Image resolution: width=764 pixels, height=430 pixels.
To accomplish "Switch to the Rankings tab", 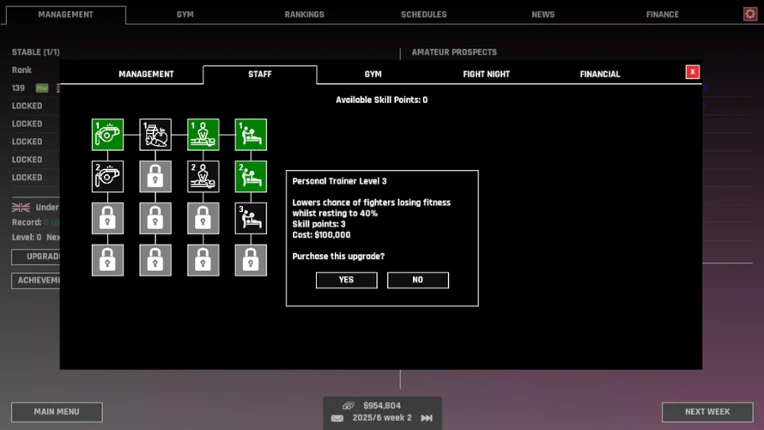I will [305, 15].
